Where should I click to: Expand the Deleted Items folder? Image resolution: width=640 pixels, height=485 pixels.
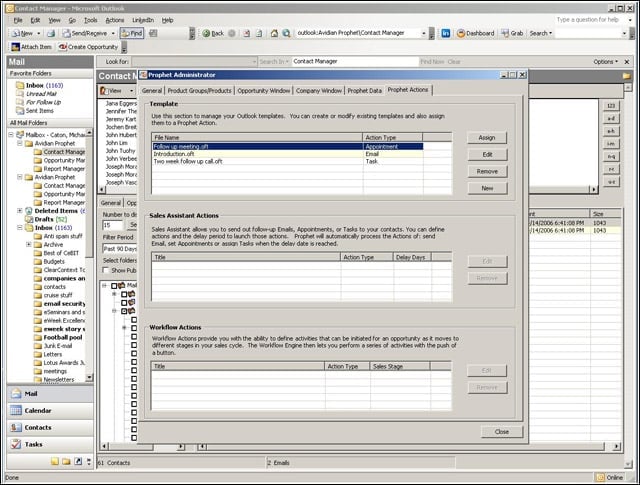(x=19, y=211)
